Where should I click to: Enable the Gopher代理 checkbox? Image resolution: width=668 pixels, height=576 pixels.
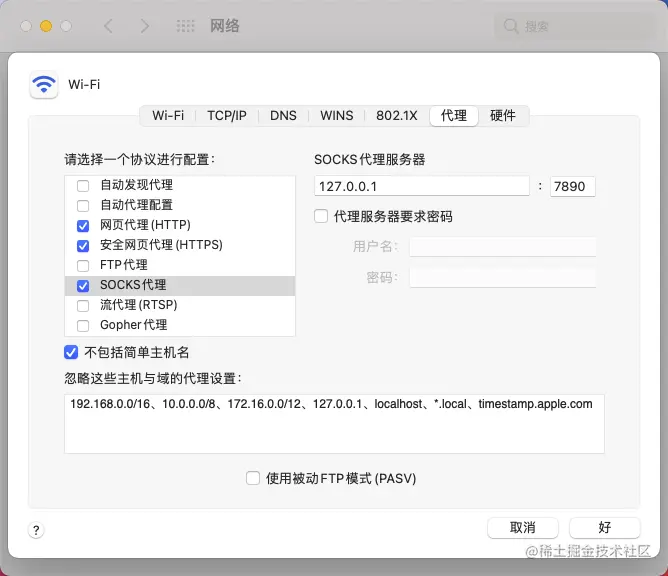[x=83, y=326]
